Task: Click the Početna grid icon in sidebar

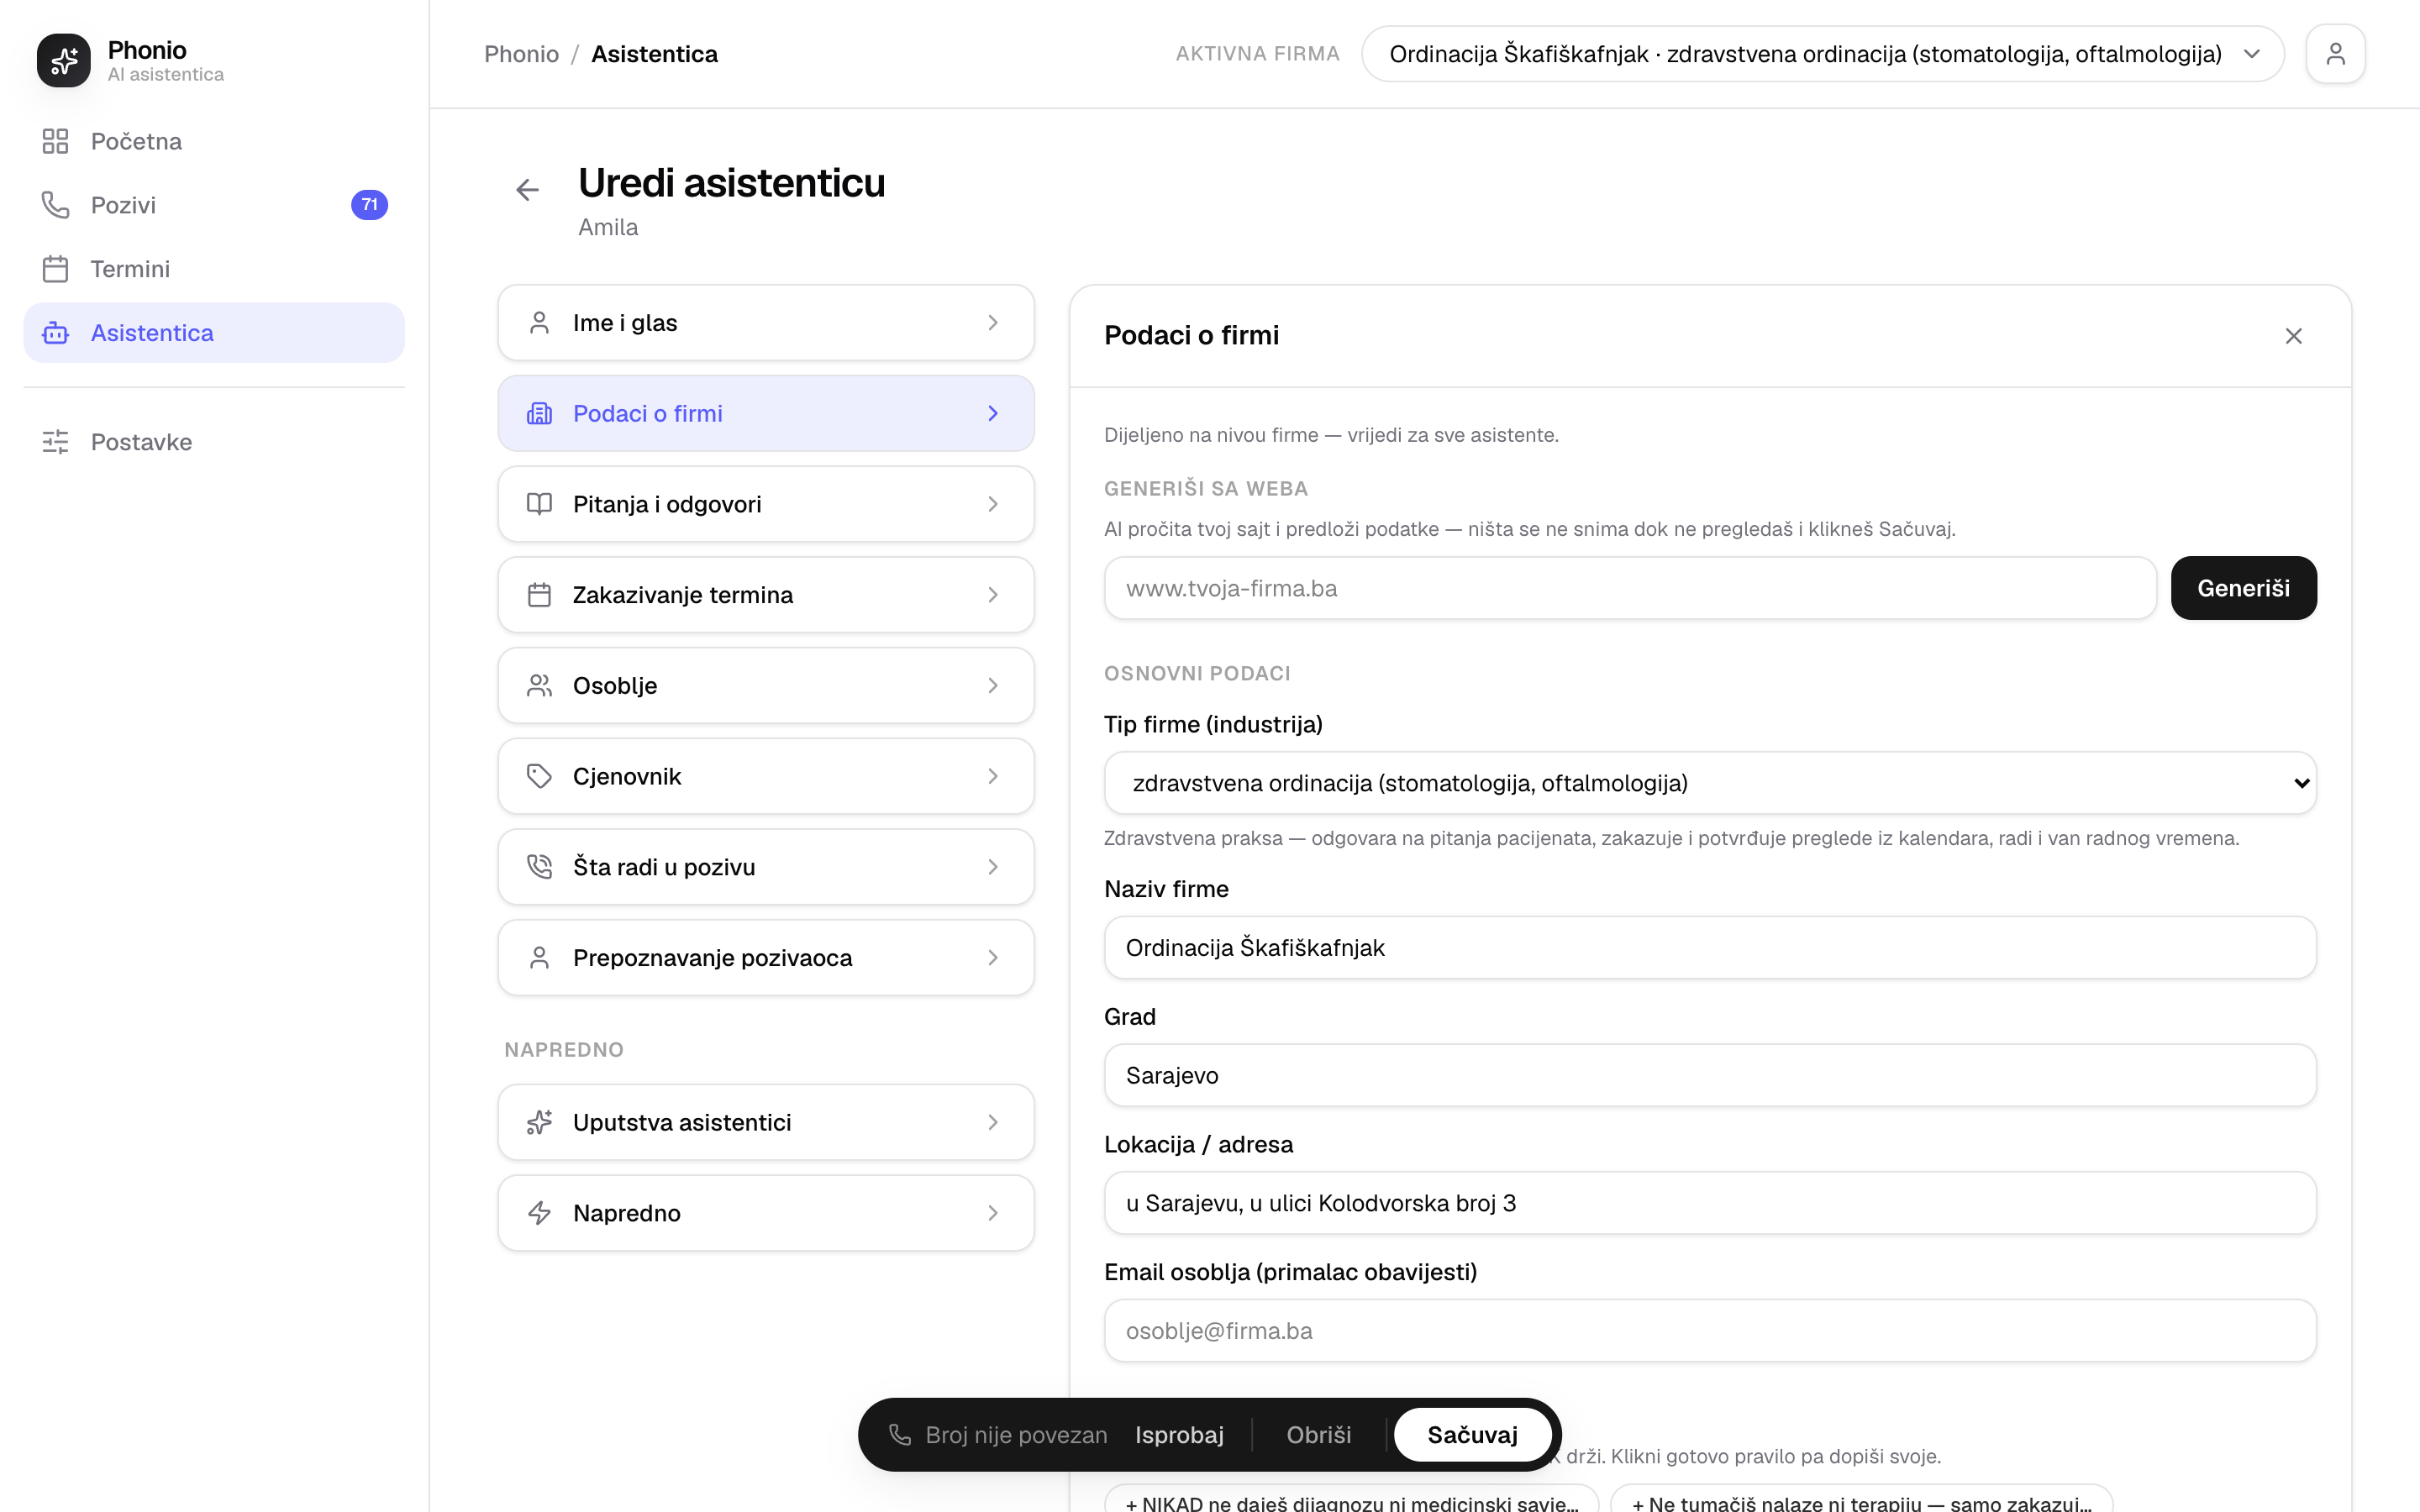Action: [55, 141]
